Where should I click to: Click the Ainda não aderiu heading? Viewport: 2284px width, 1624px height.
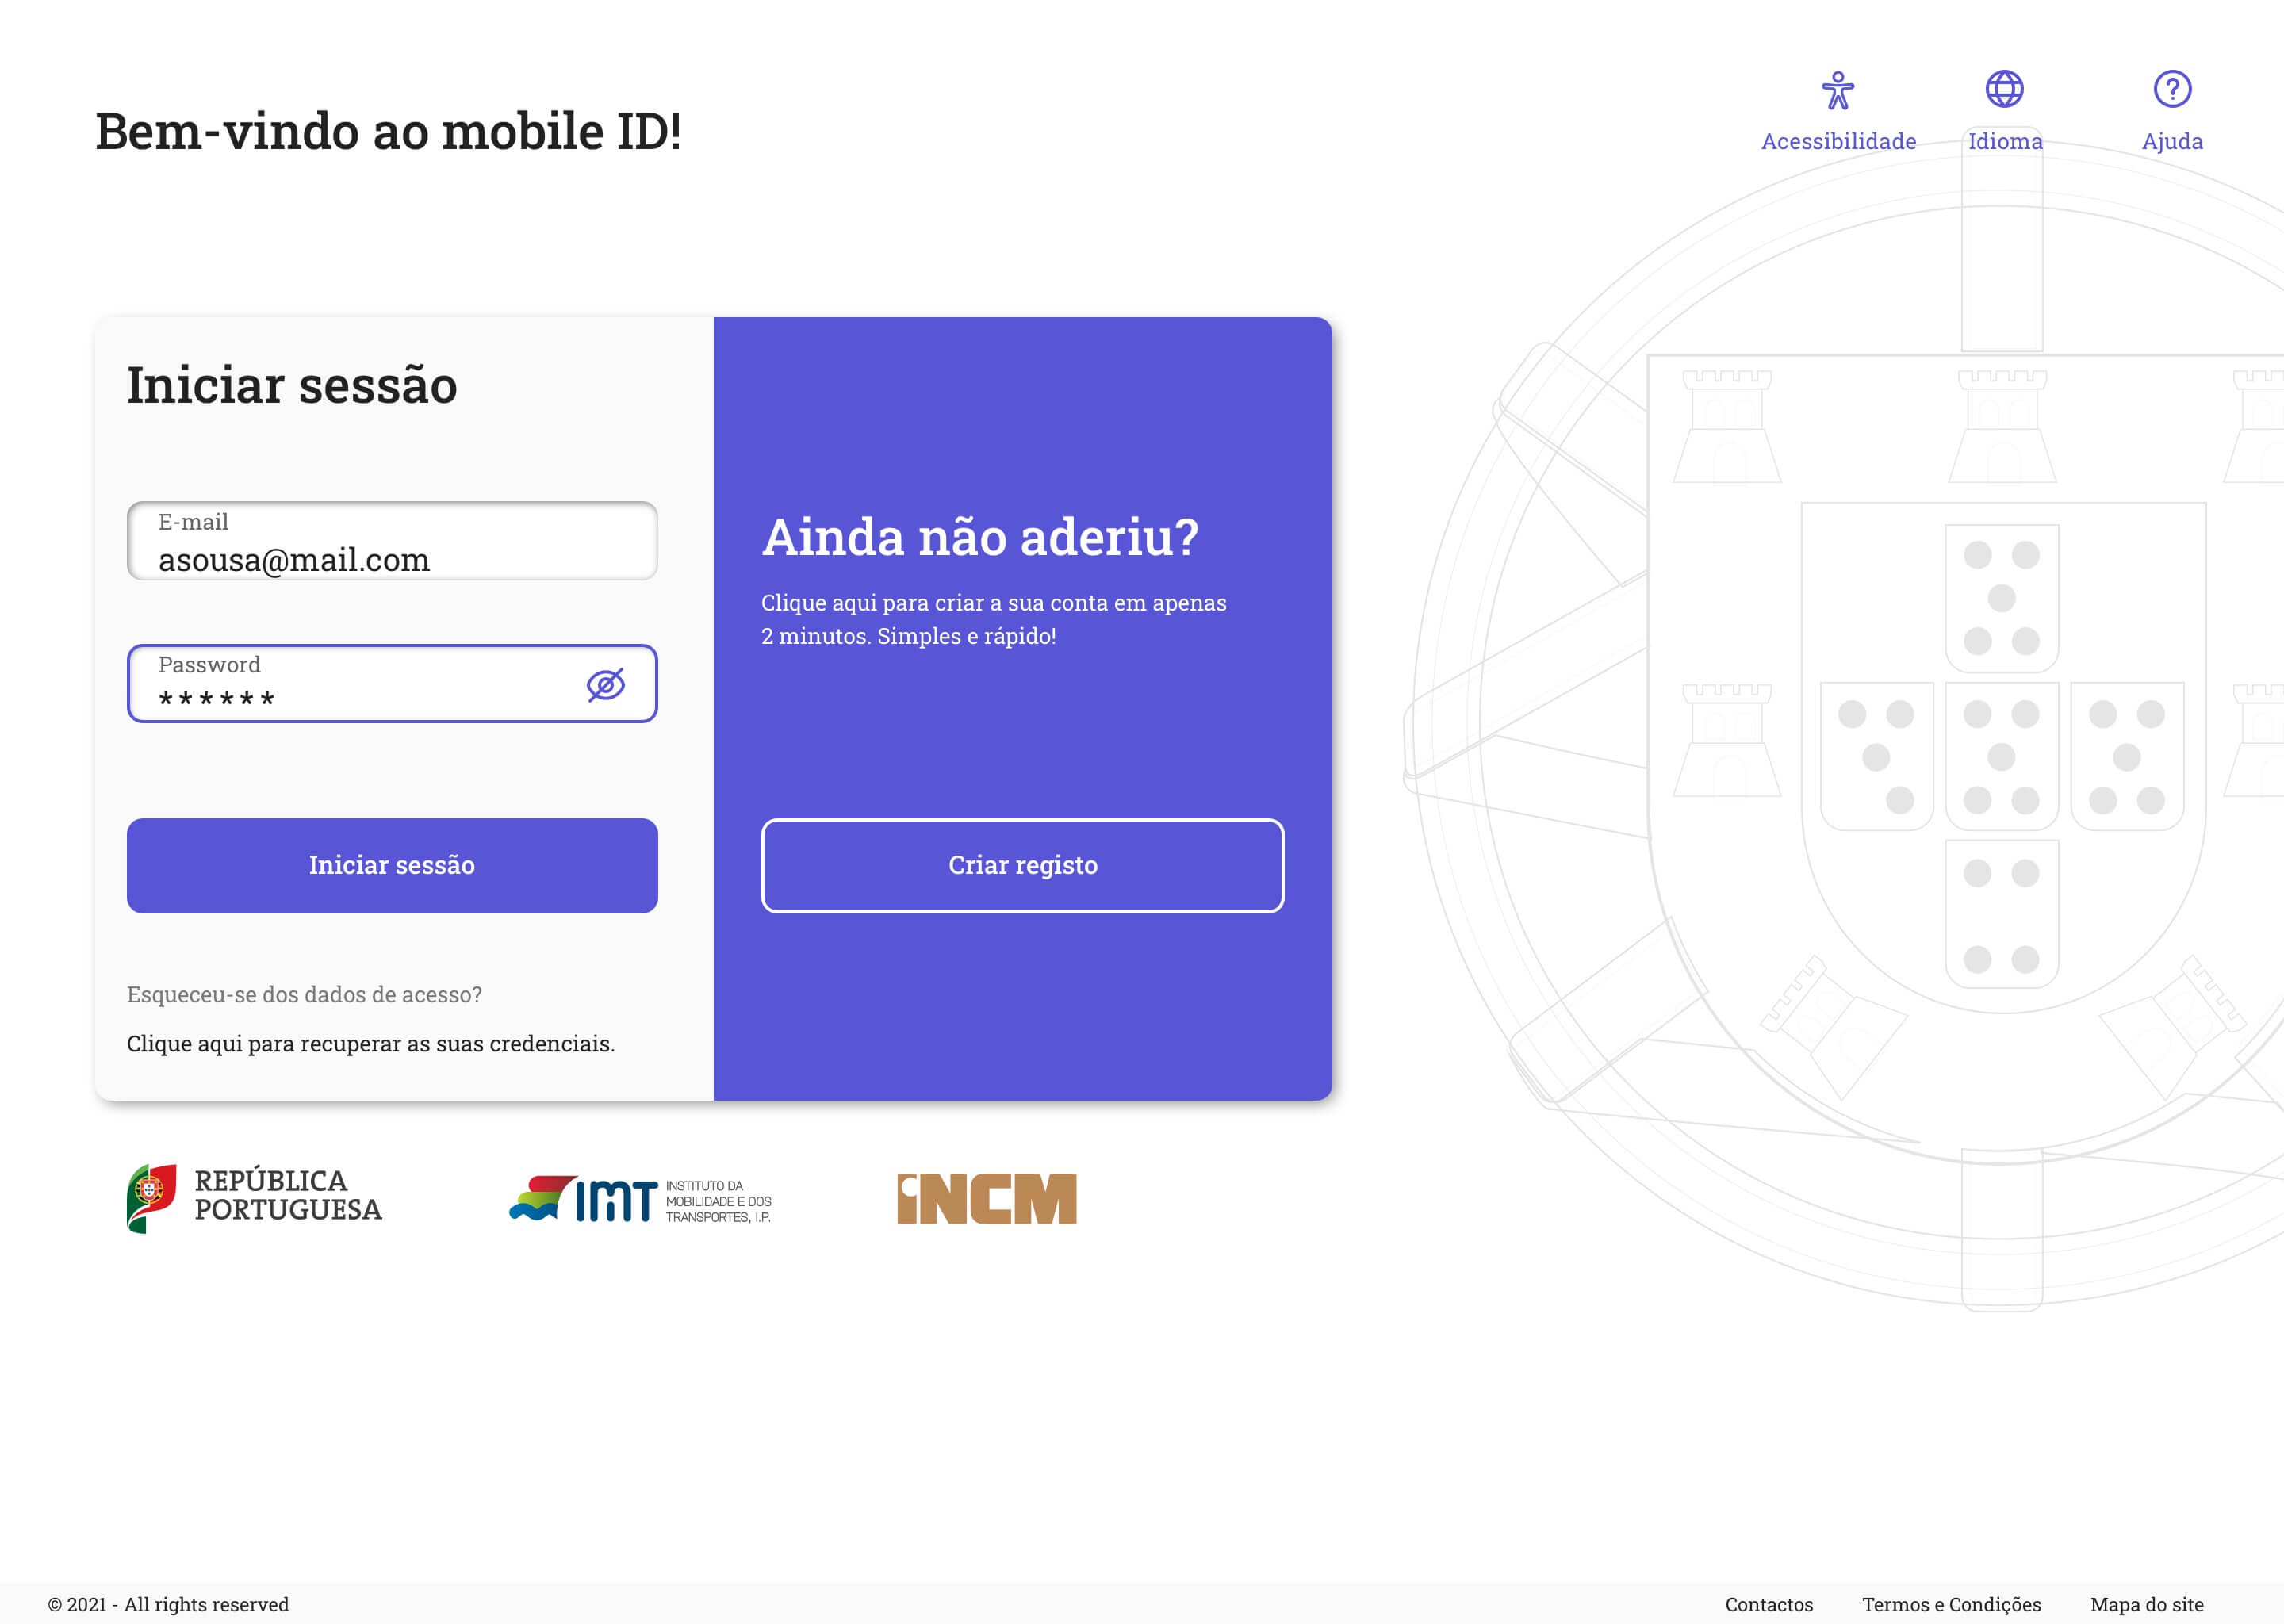980,537
